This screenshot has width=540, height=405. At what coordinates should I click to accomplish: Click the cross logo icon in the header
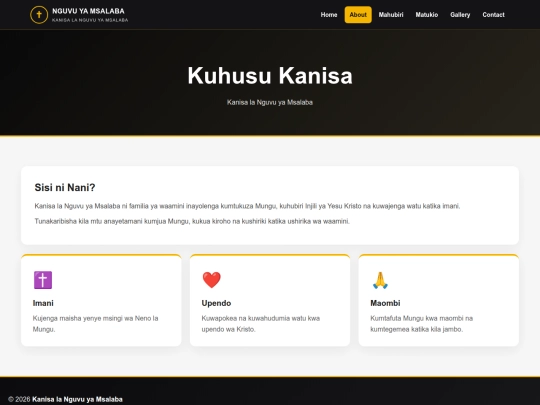point(39,15)
